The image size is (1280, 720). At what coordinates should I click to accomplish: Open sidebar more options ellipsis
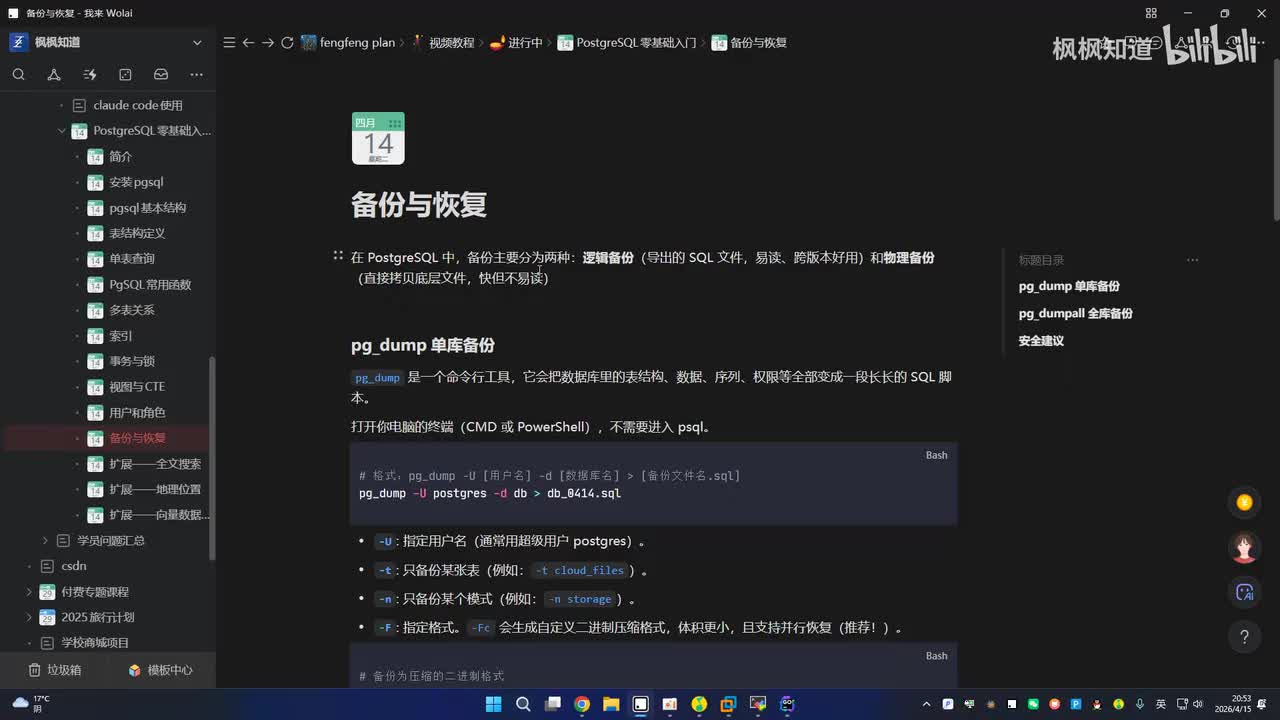196,74
